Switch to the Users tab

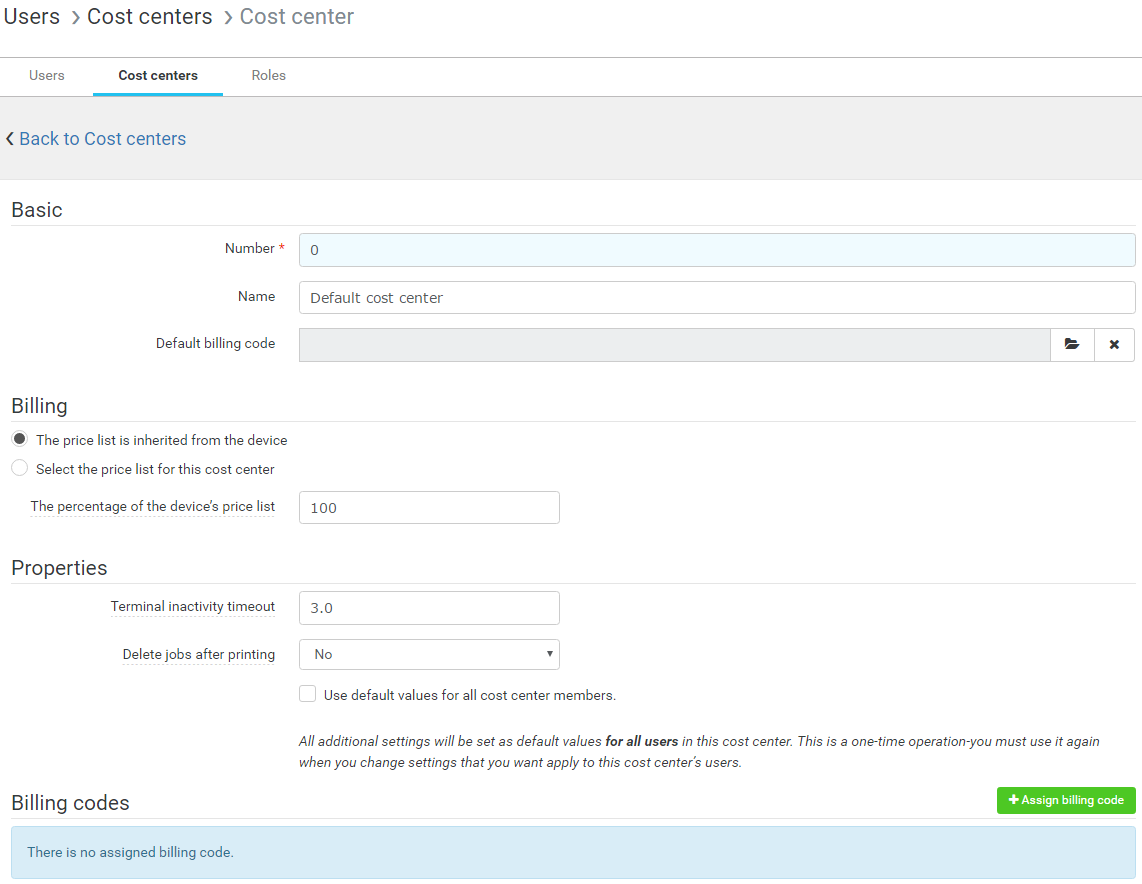tap(47, 76)
